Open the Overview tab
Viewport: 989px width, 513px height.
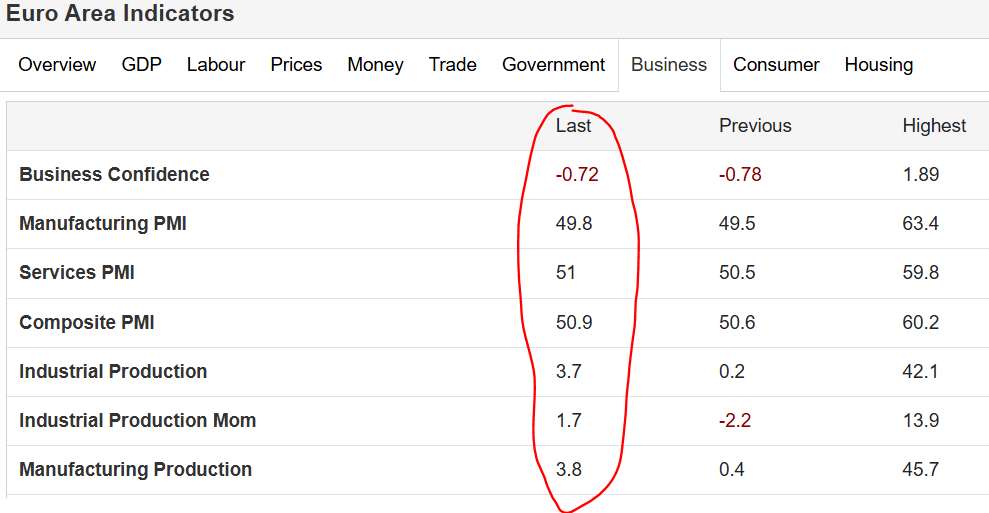tap(57, 64)
